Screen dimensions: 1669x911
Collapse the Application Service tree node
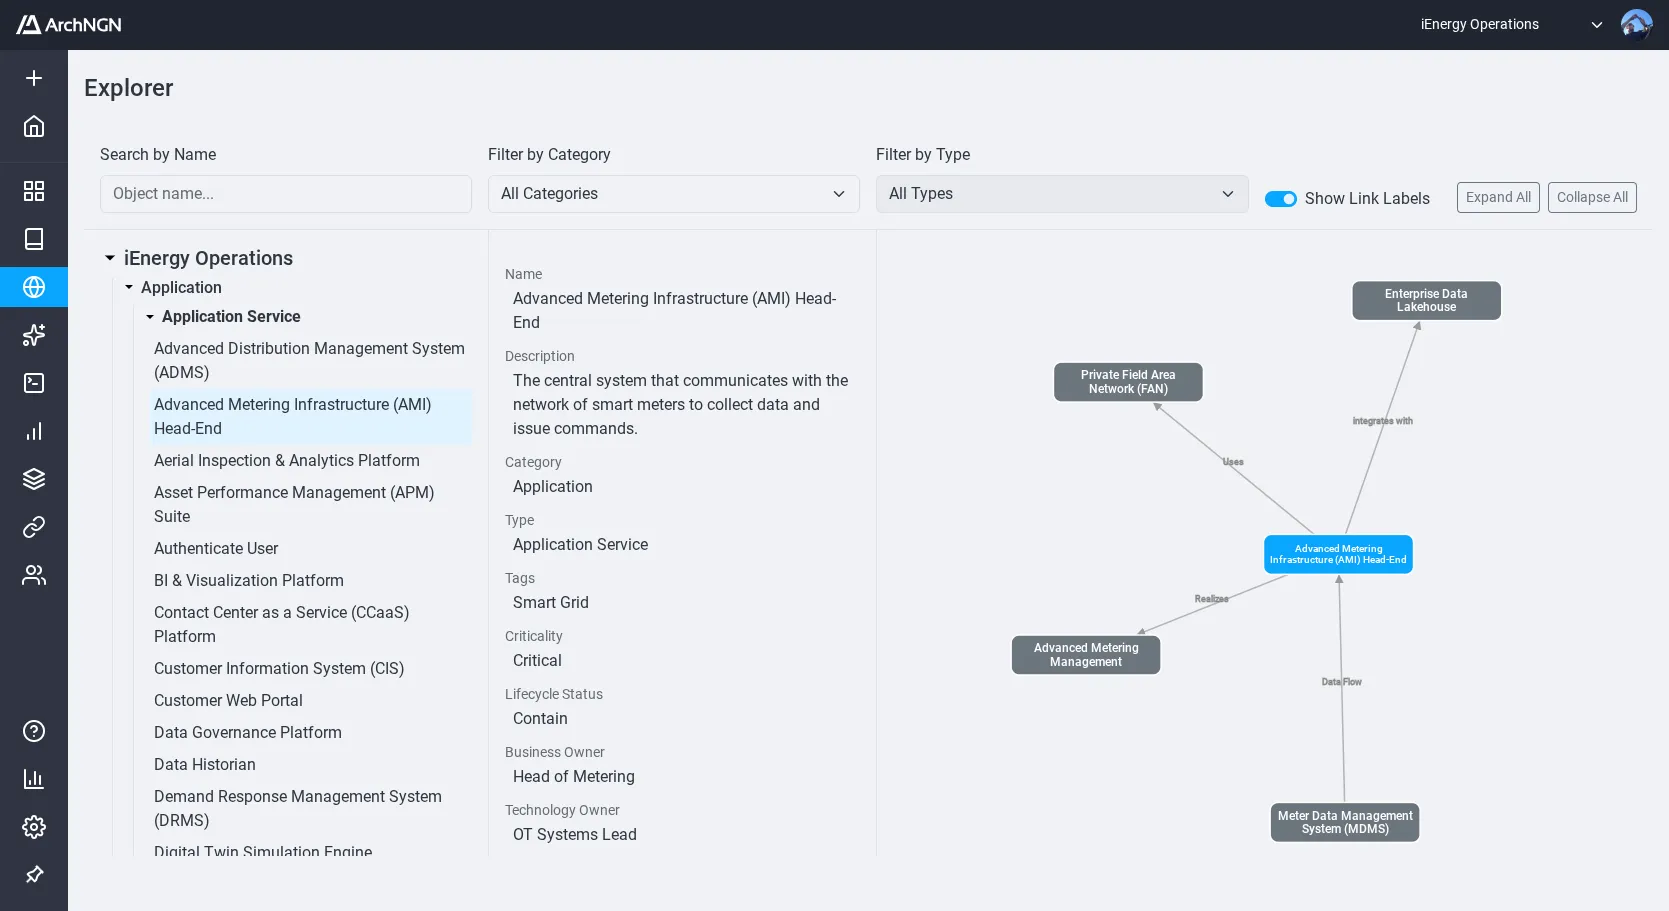point(151,317)
